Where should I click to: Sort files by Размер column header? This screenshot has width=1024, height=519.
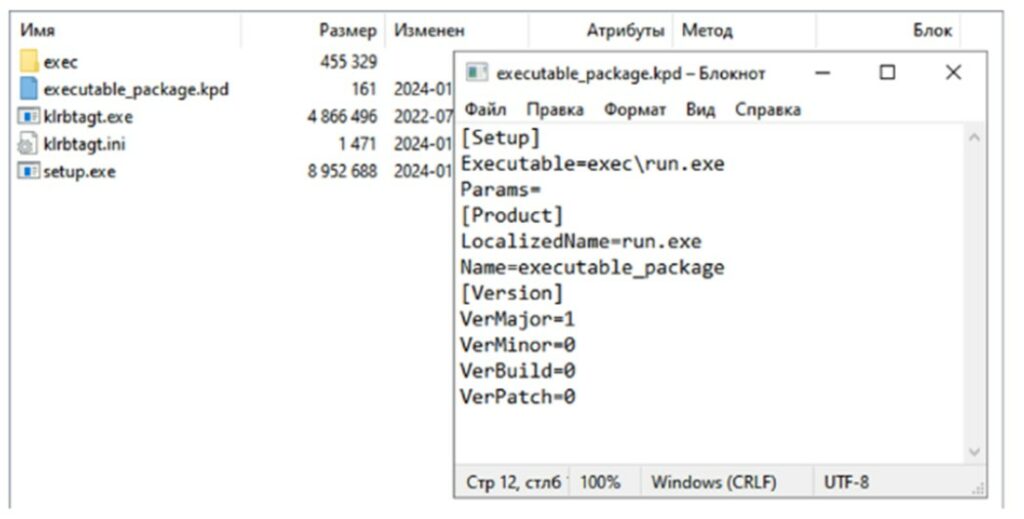click(347, 31)
